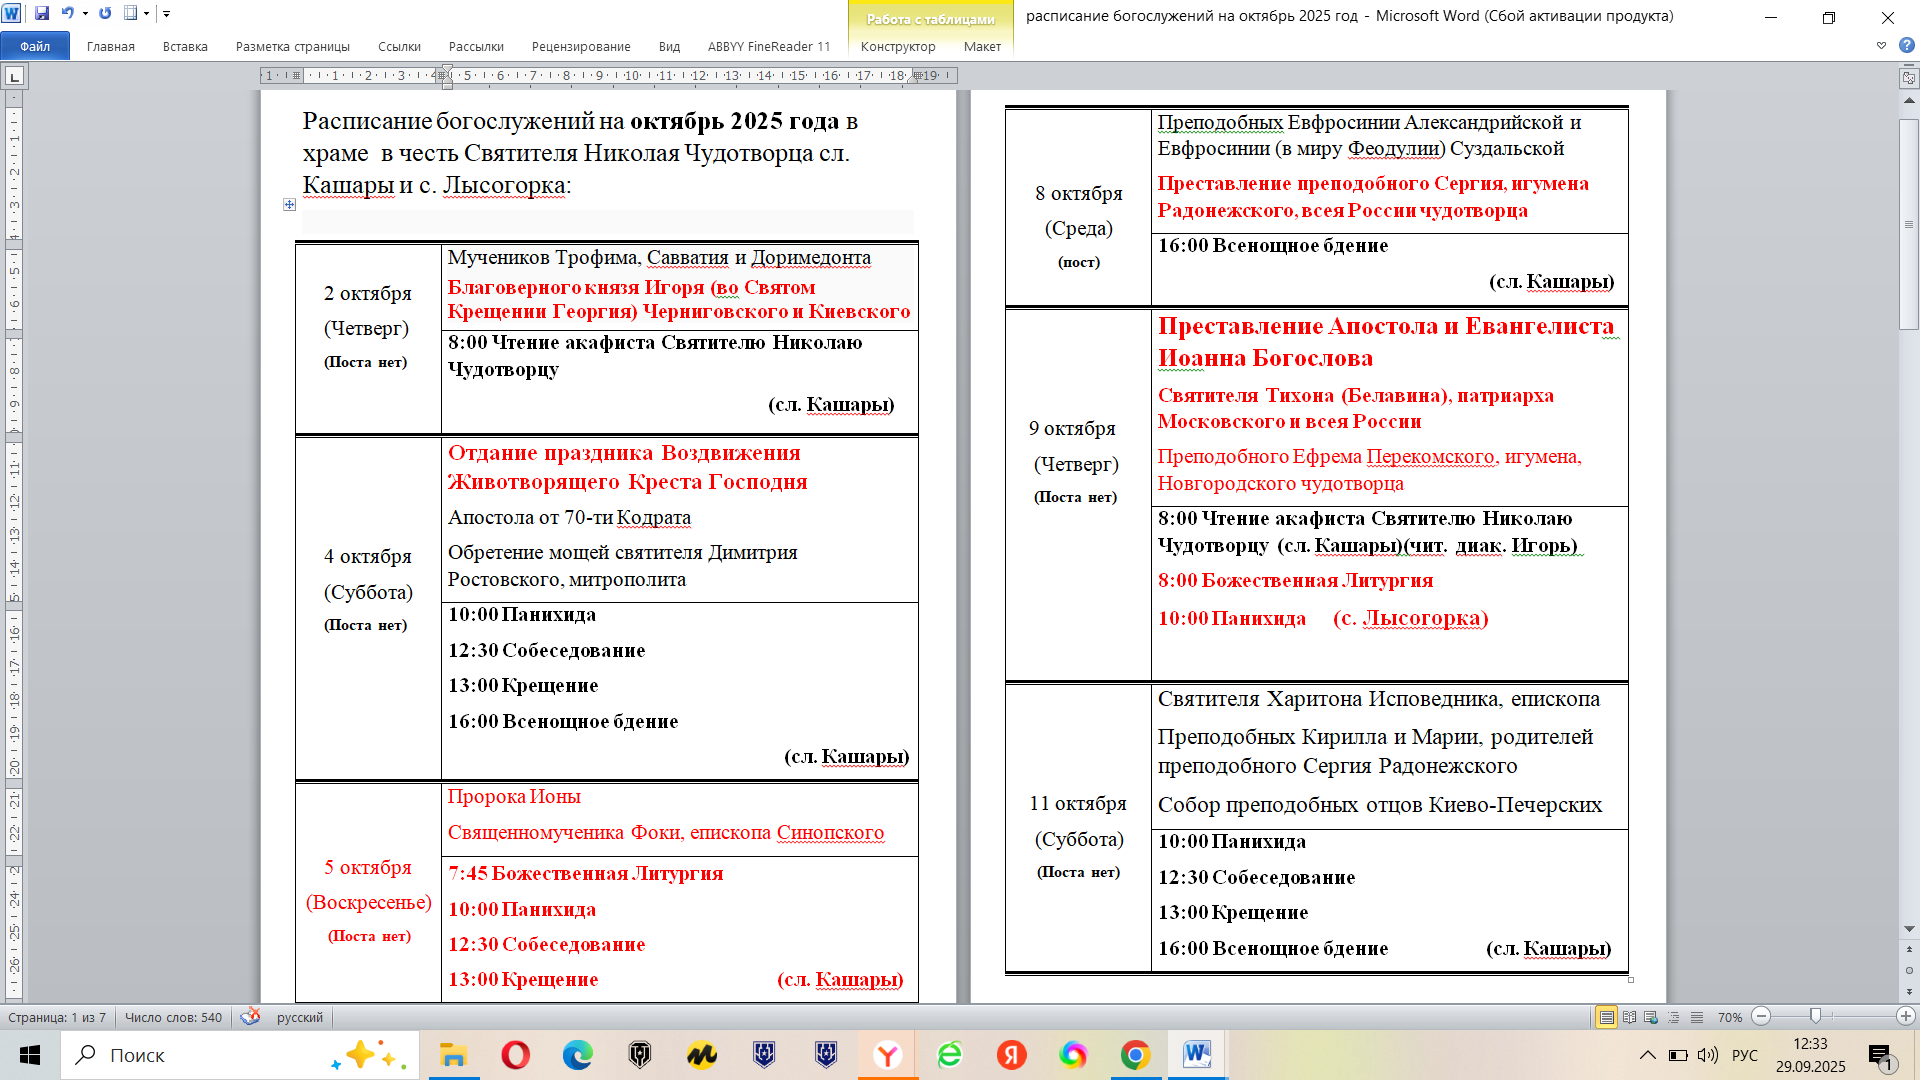Click the spell check status icon
Screen dimensions: 1920x1080
250,1017
